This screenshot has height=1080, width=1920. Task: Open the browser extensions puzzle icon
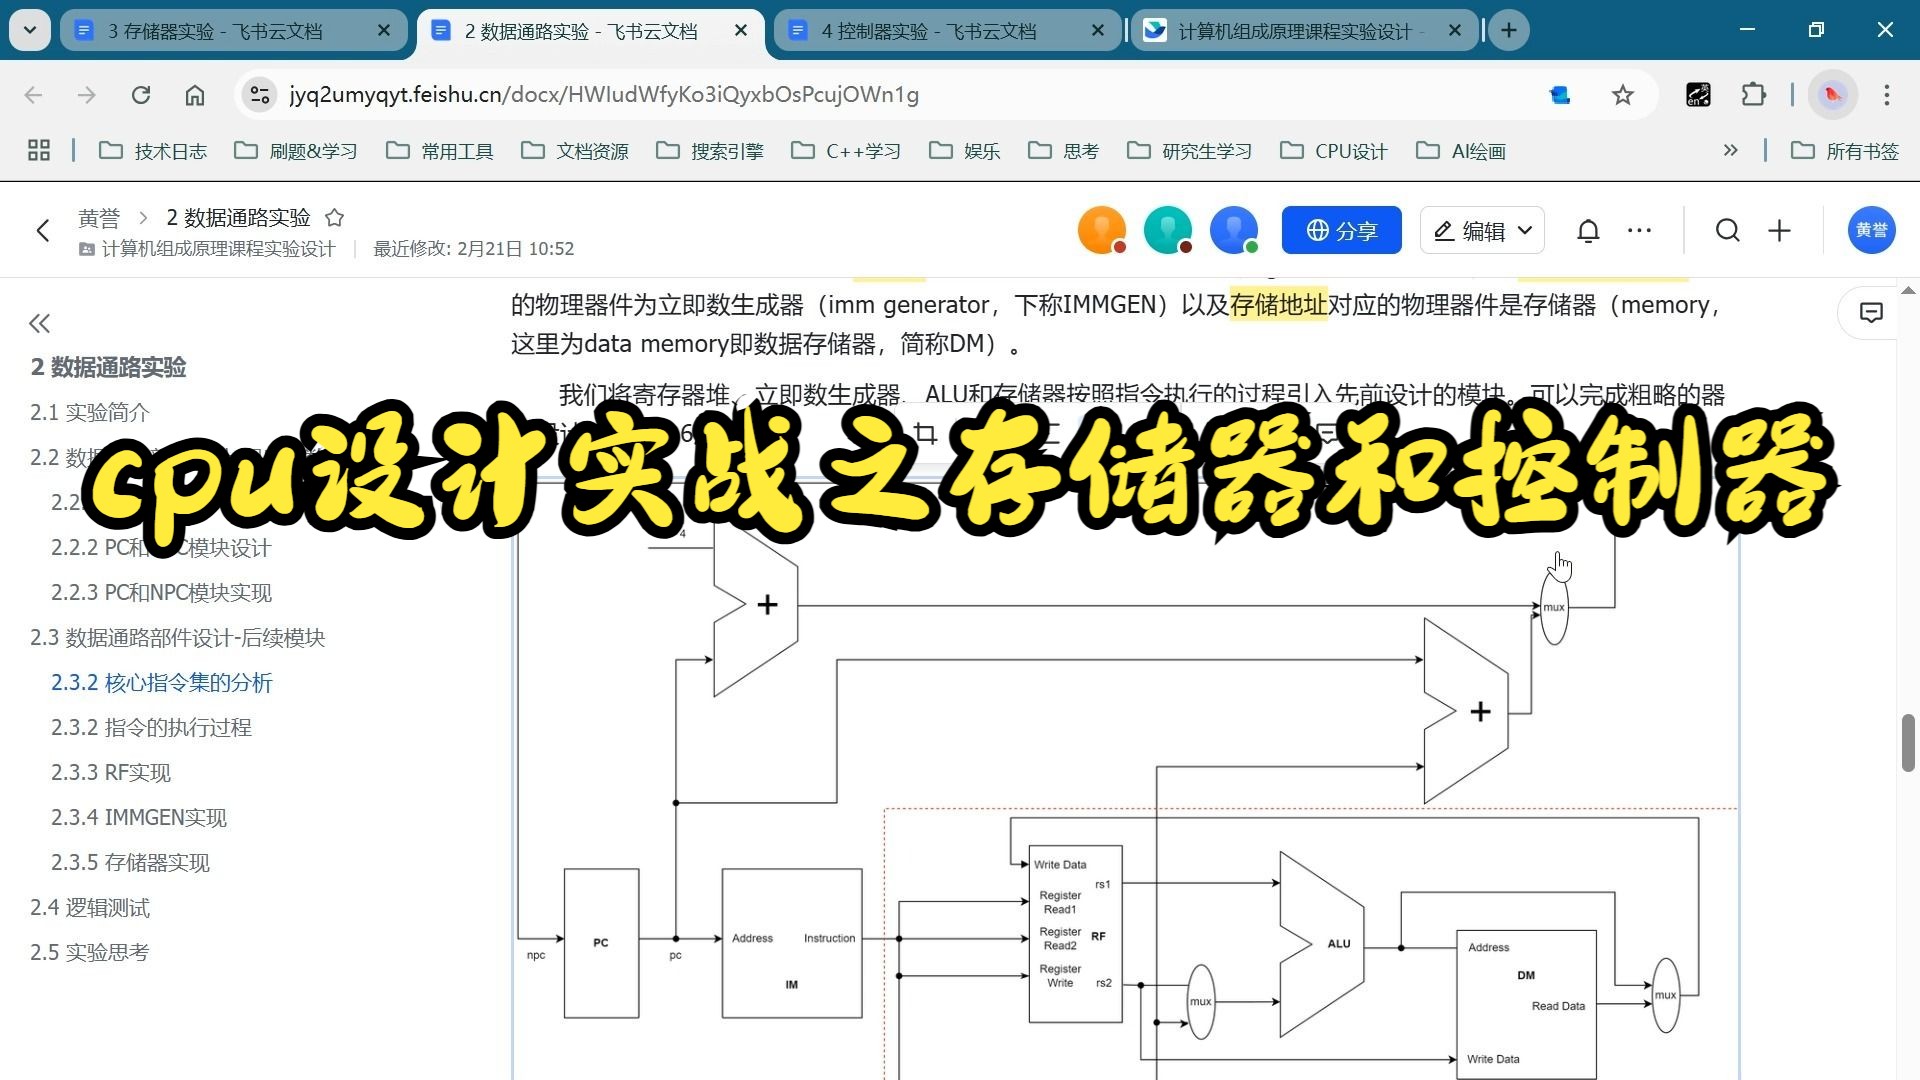tap(1753, 94)
